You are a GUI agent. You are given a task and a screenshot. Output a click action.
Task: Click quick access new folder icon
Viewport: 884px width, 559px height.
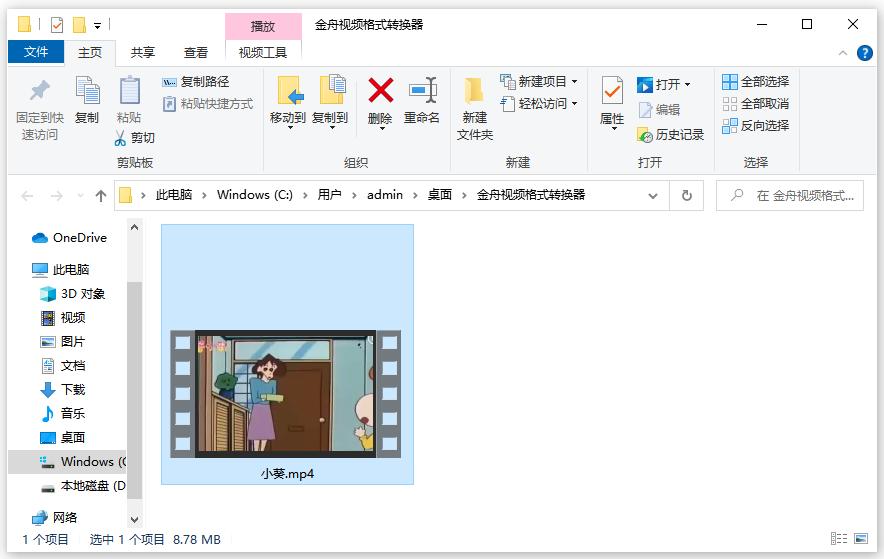pyautogui.click(x=79, y=25)
